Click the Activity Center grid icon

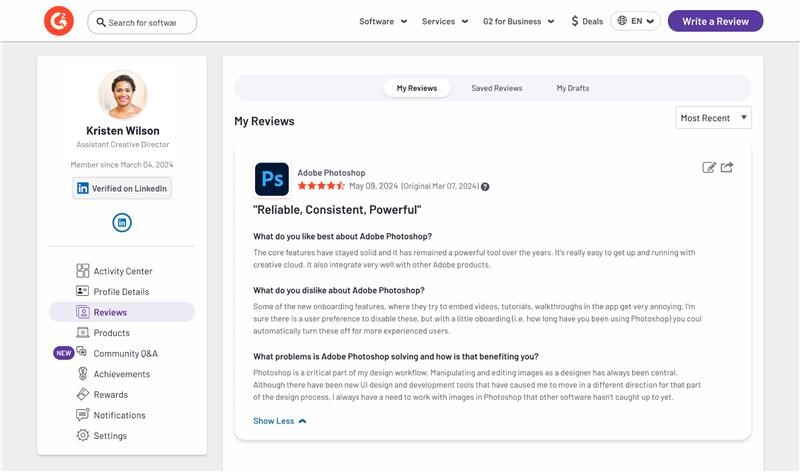(x=82, y=270)
